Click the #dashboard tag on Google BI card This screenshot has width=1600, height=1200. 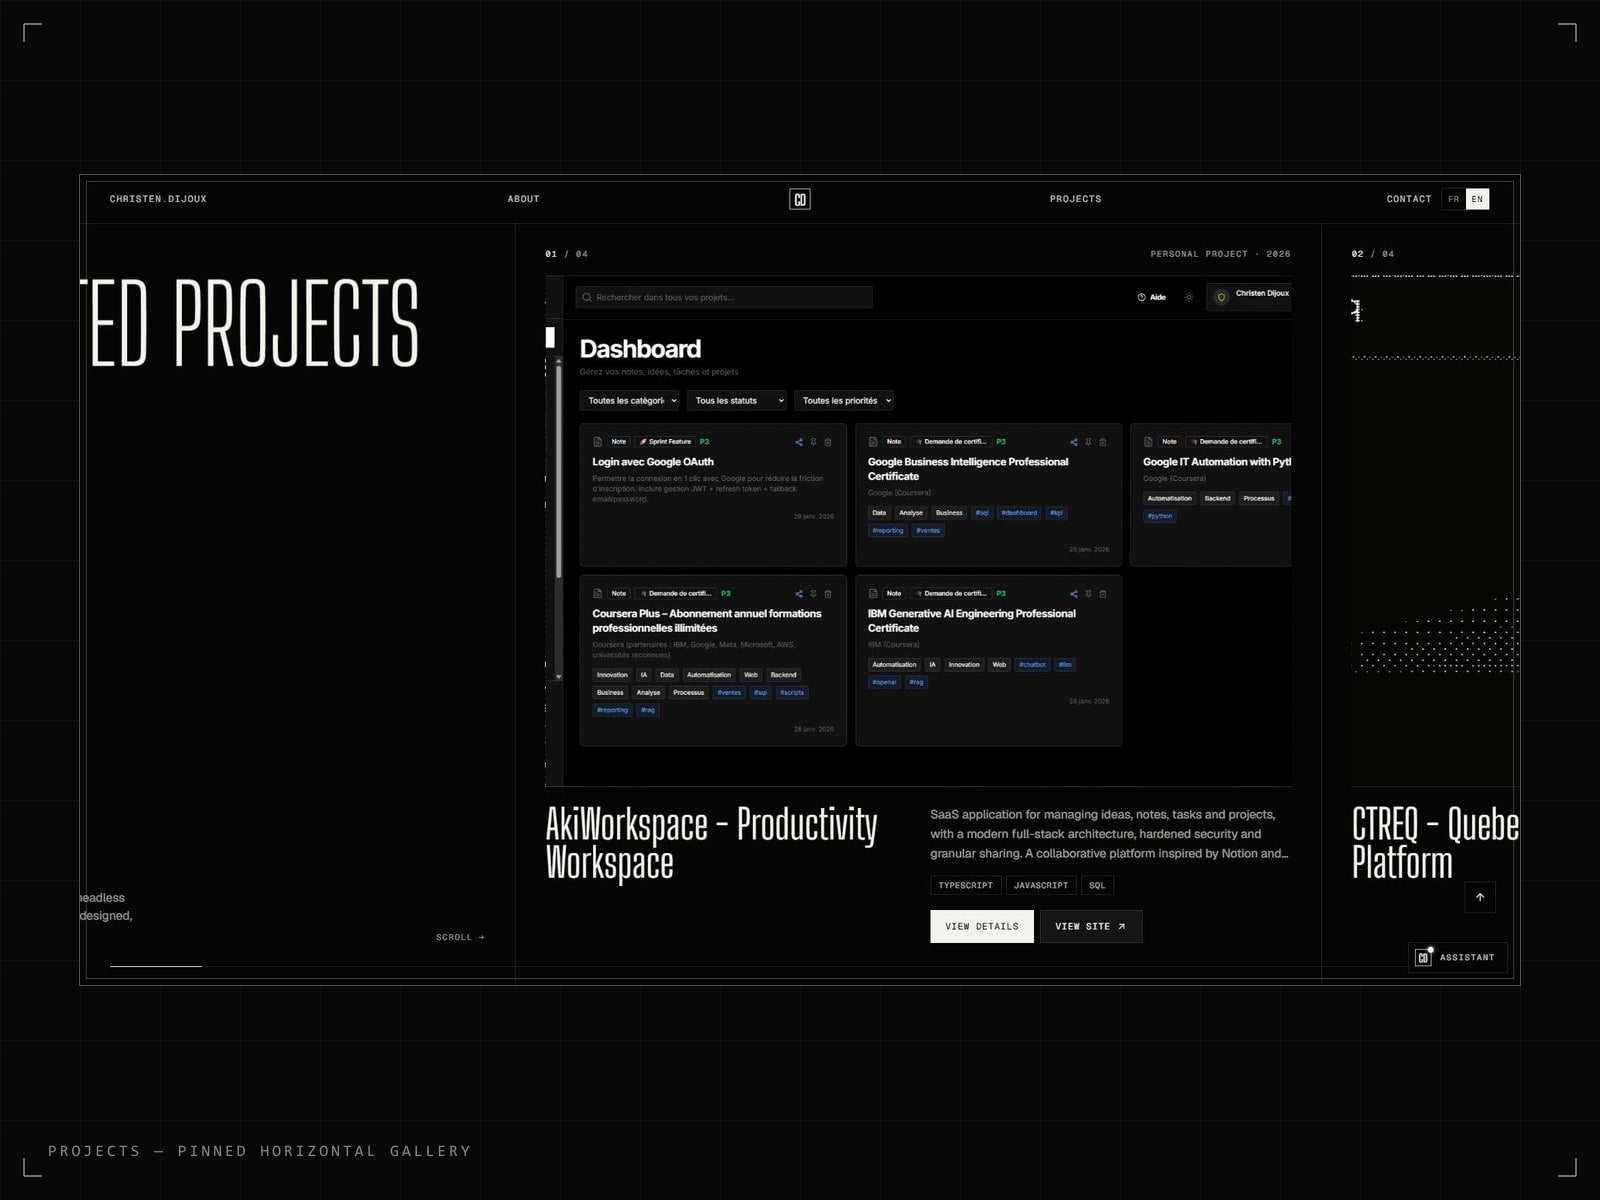coord(1019,513)
